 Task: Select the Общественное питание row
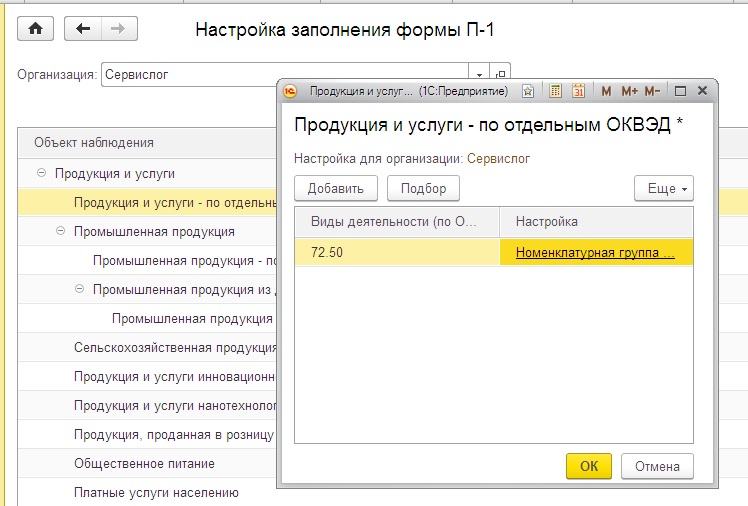pos(147,464)
